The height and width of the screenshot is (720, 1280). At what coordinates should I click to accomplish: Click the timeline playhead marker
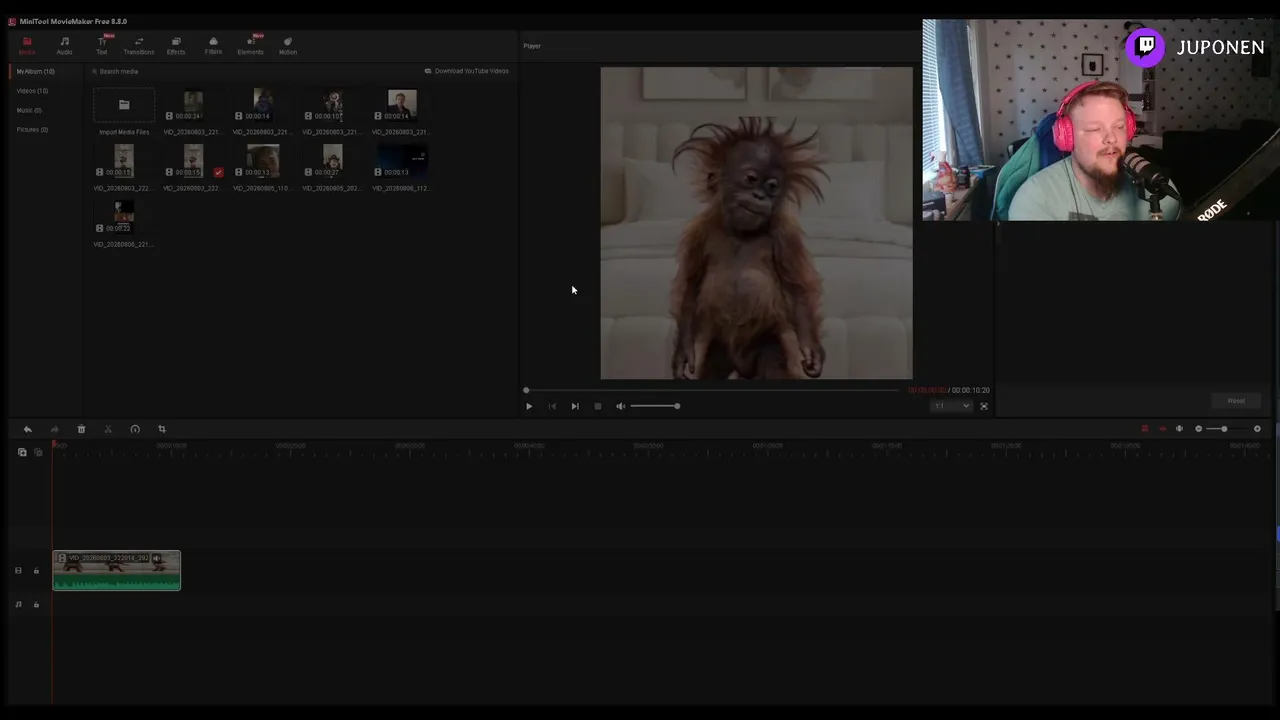pos(54,445)
